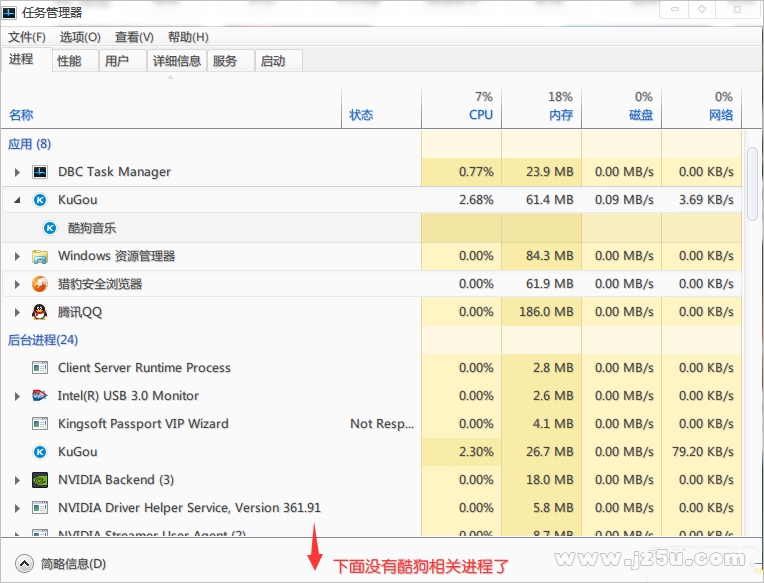The width and height of the screenshot is (764, 583).
Task: Select the 酷狗音乐 child row text
Action: coord(92,228)
